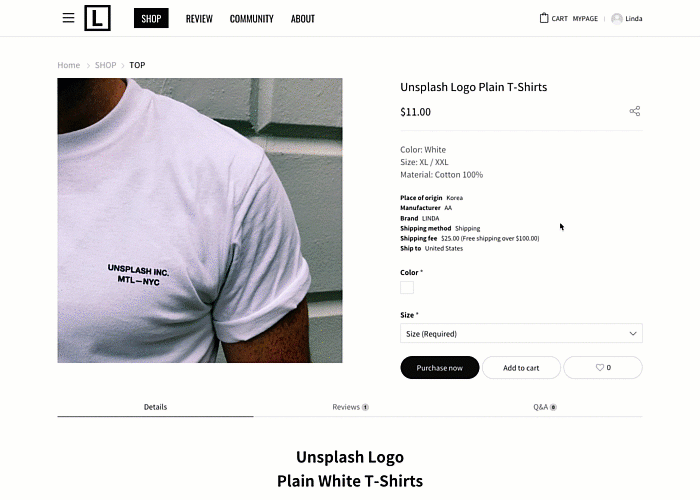Screen dimensions: 700x500
Task: Click the Linda user avatar icon
Action: click(617, 18)
